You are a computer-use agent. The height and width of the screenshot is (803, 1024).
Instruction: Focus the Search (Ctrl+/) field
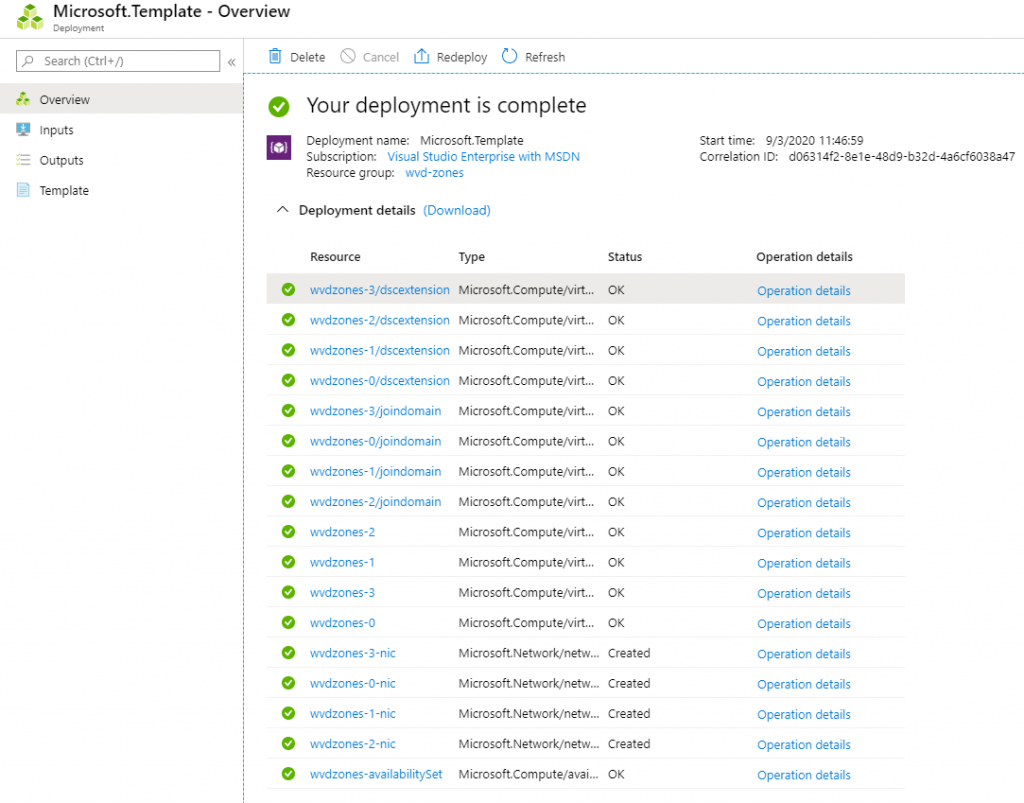[118, 61]
